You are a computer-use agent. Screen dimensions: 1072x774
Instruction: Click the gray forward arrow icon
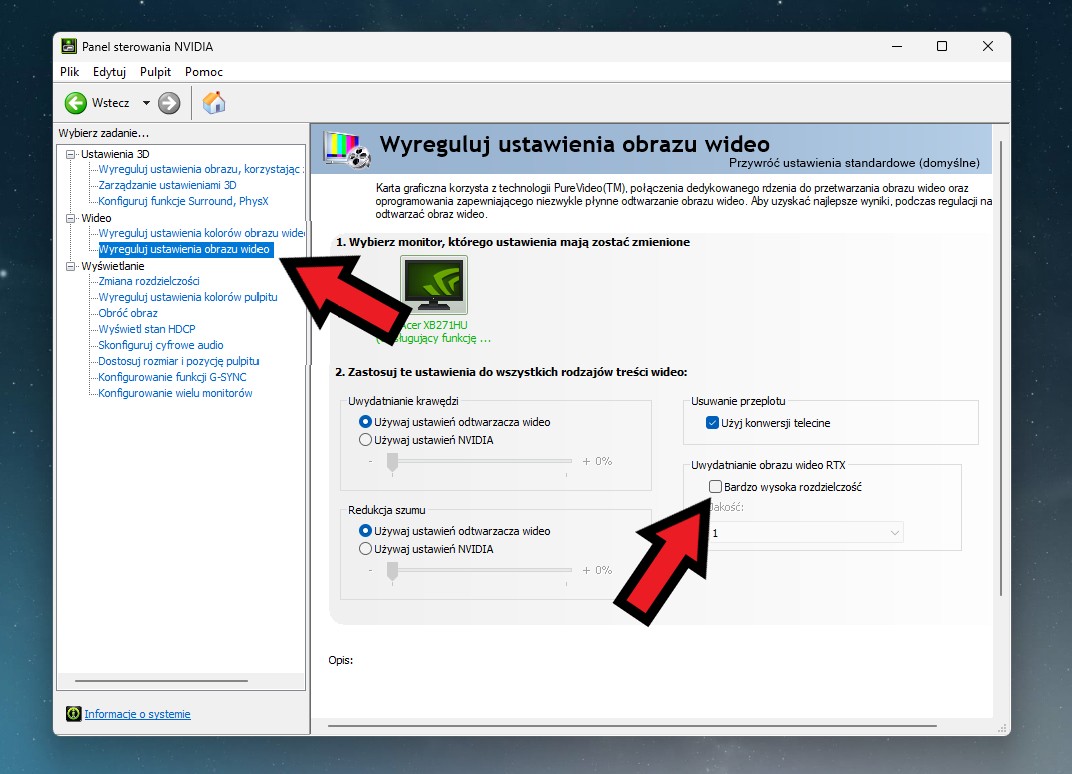169,103
